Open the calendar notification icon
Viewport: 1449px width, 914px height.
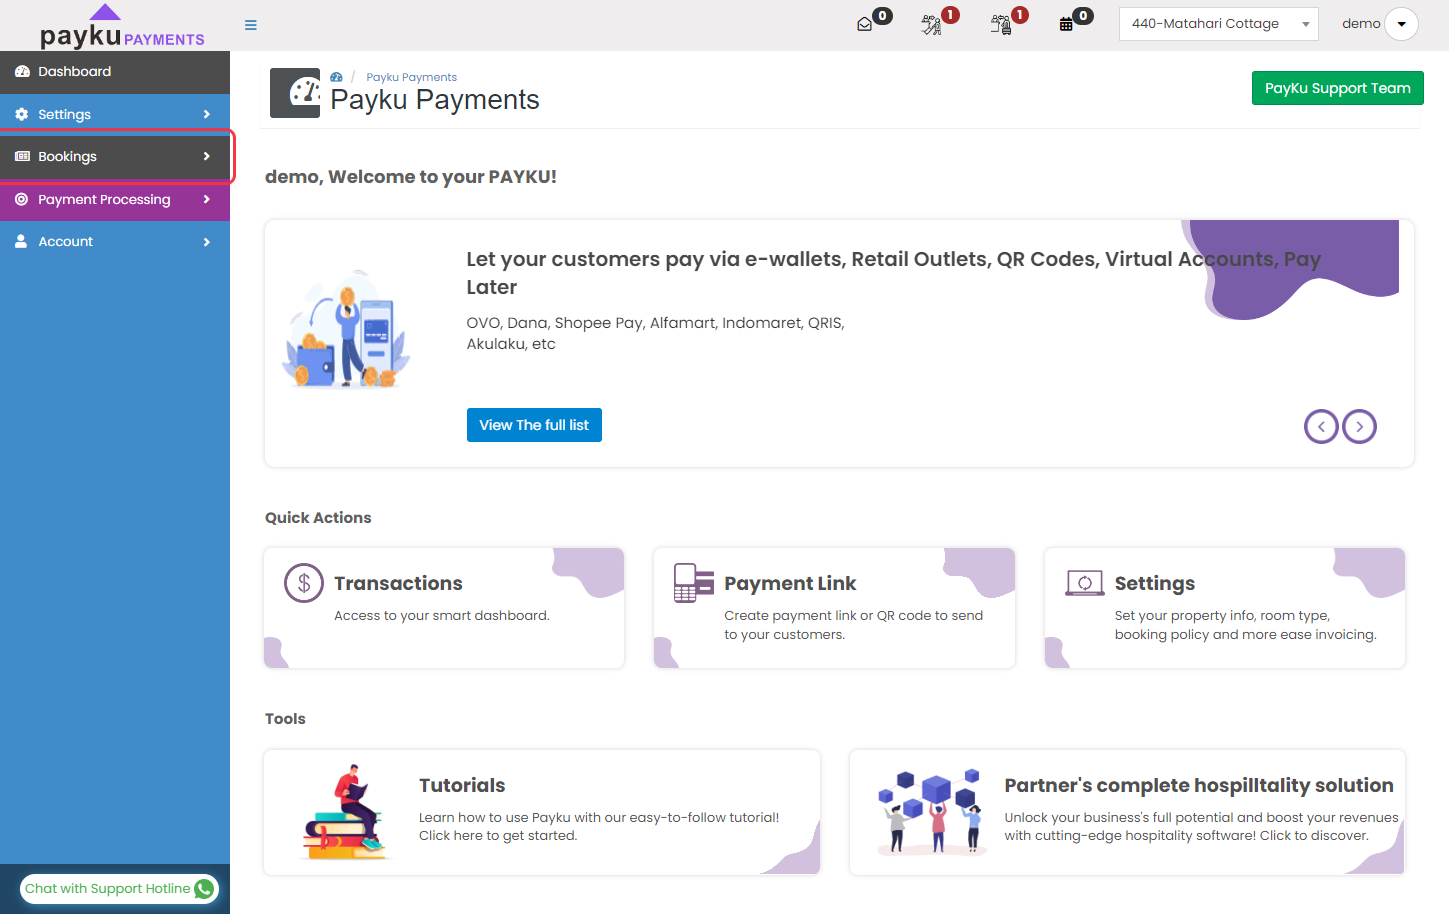1066,24
